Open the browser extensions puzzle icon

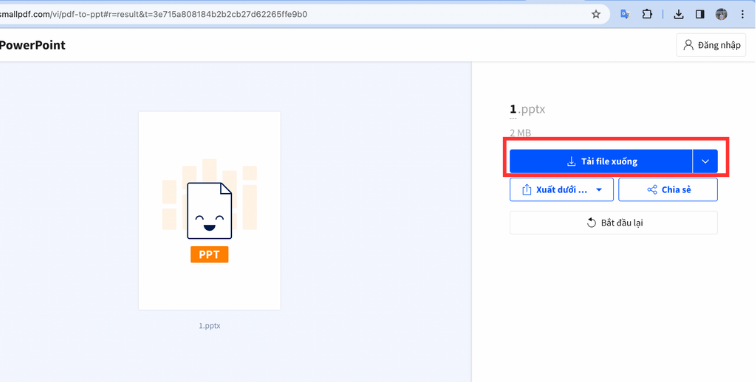click(x=647, y=14)
